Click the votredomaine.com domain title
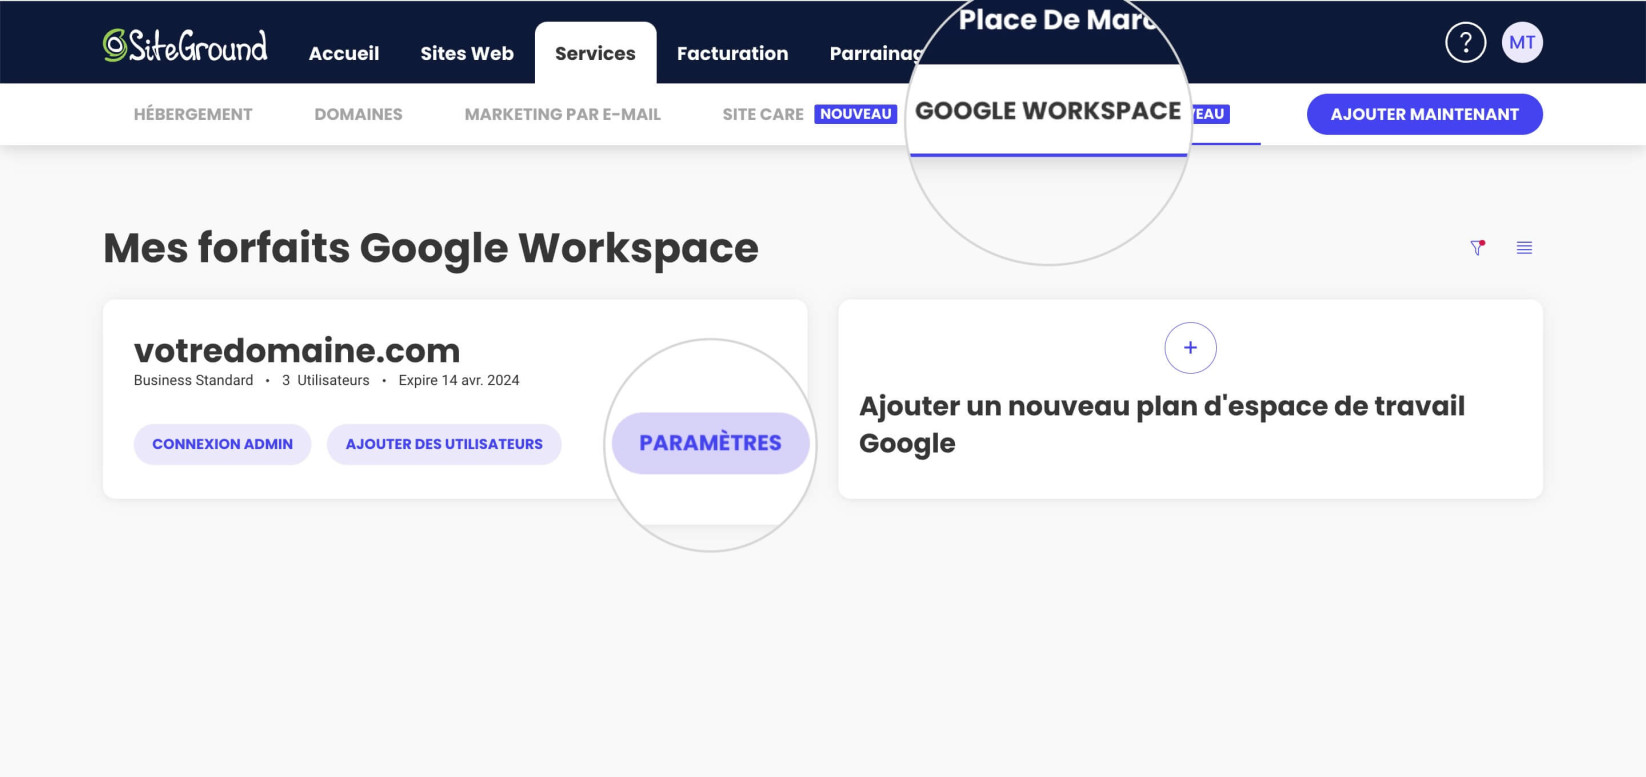This screenshot has width=1646, height=777. click(297, 350)
